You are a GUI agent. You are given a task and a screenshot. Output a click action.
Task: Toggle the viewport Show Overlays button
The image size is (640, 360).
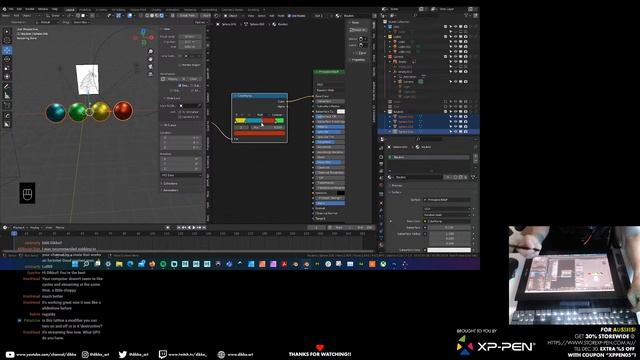pos(130,16)
